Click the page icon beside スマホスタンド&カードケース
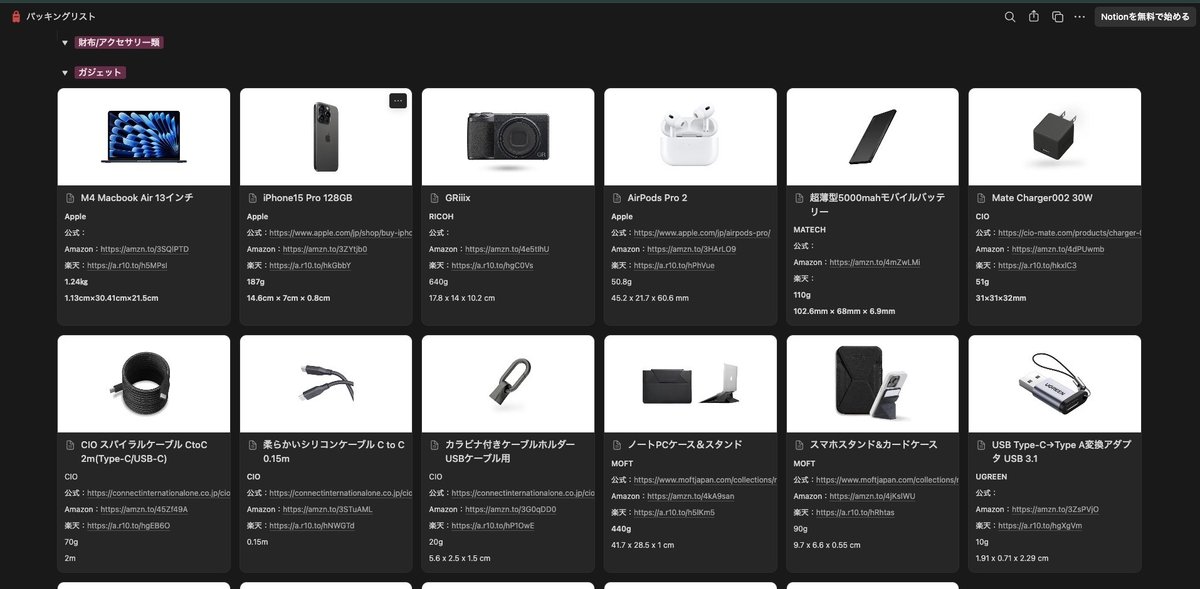This screenshot has width=1200, height=589. pos(799,445)
